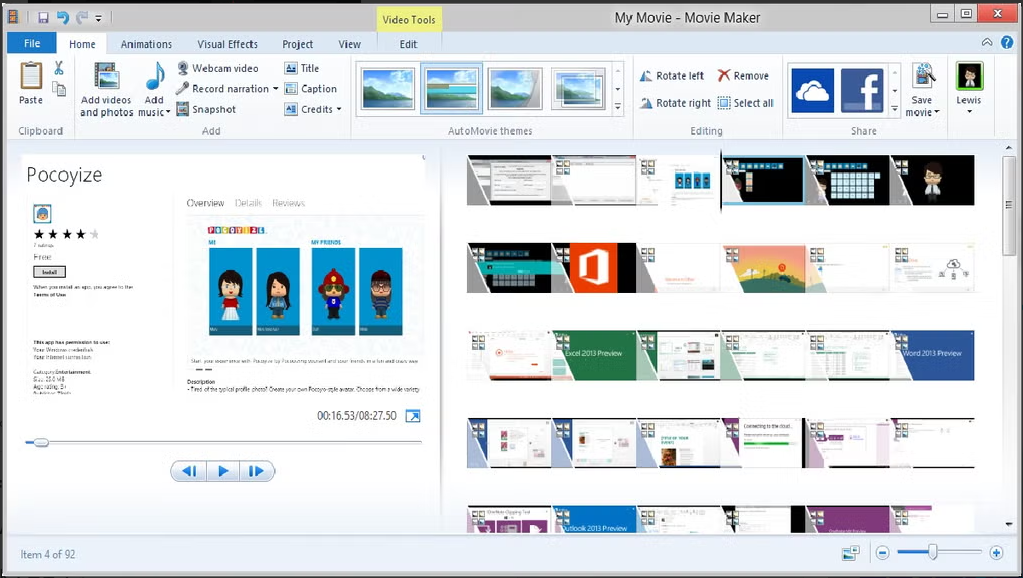Open the Video Tools Edit tab
The width and height of the screenshot is (1023, 578).
tap(408, 44)
